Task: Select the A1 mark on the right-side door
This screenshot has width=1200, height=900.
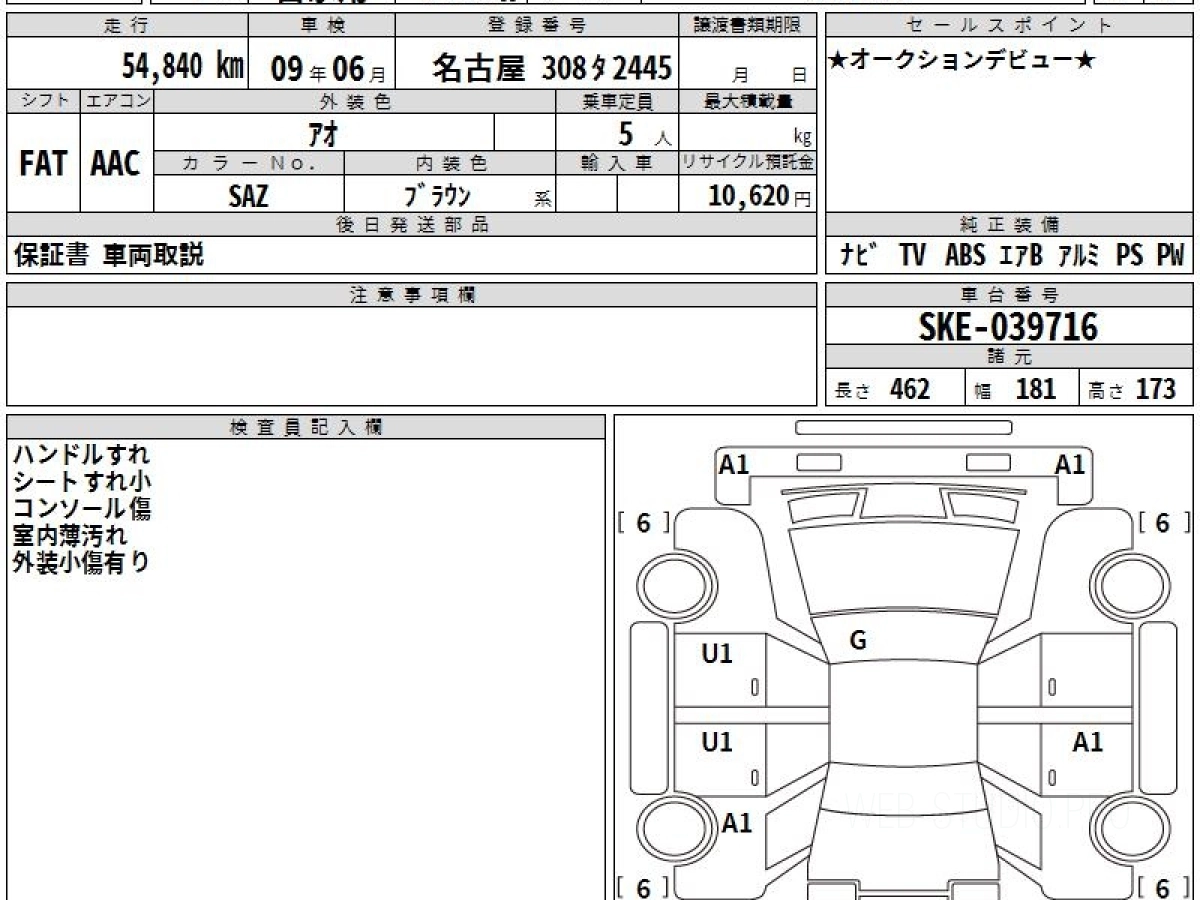Action: coord(1087,742)
